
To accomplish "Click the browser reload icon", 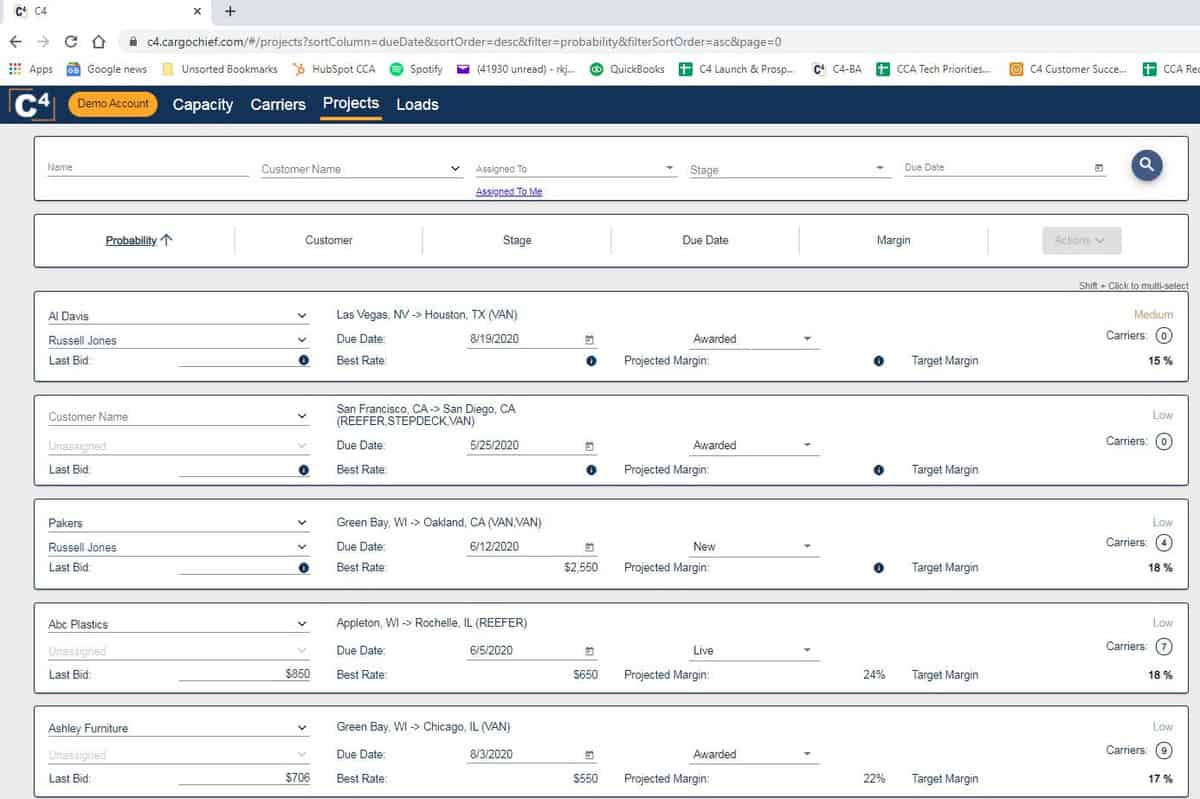I will pos(71,42).
